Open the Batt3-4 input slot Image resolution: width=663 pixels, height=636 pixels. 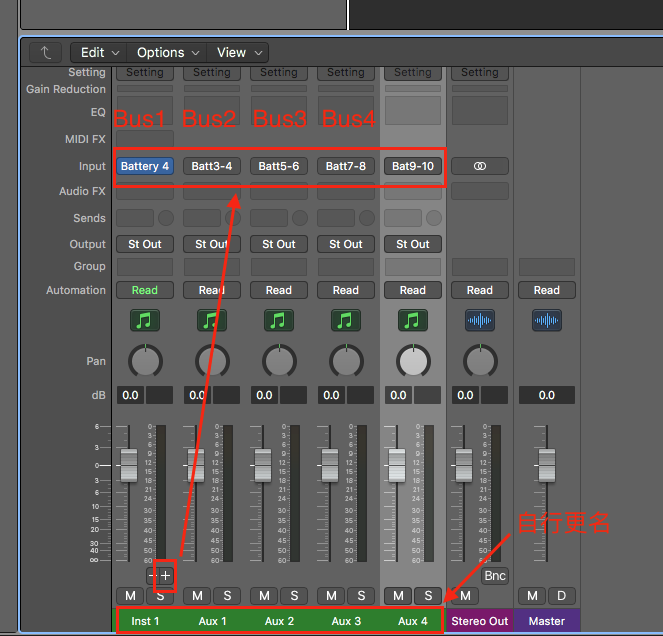(x=212, y=166)
